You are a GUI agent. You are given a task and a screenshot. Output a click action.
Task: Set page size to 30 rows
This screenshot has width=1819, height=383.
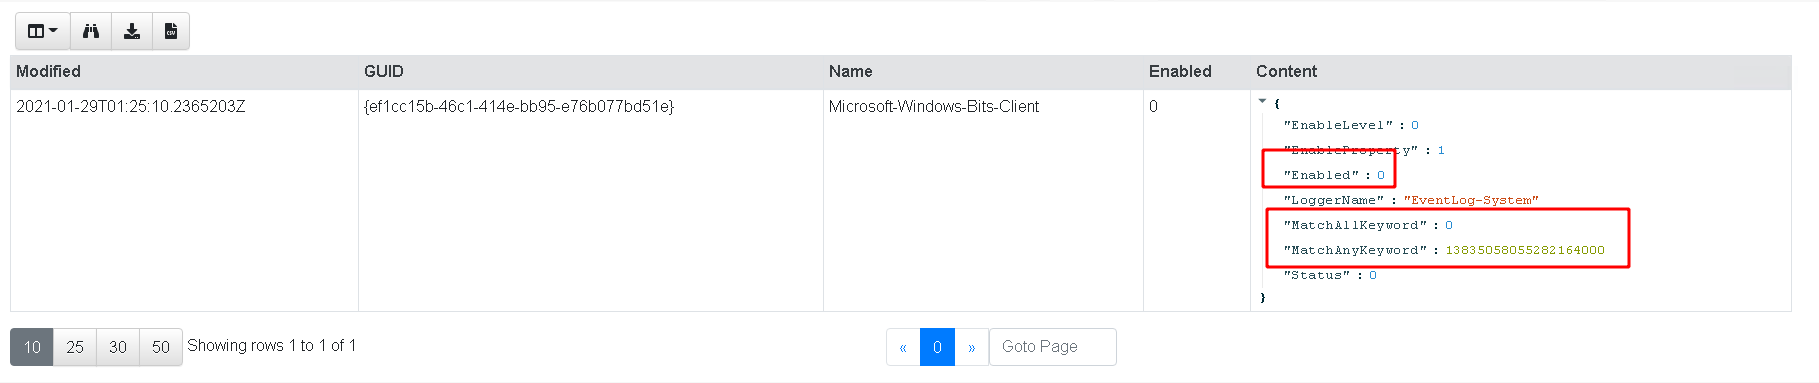(x=118, y=347)
